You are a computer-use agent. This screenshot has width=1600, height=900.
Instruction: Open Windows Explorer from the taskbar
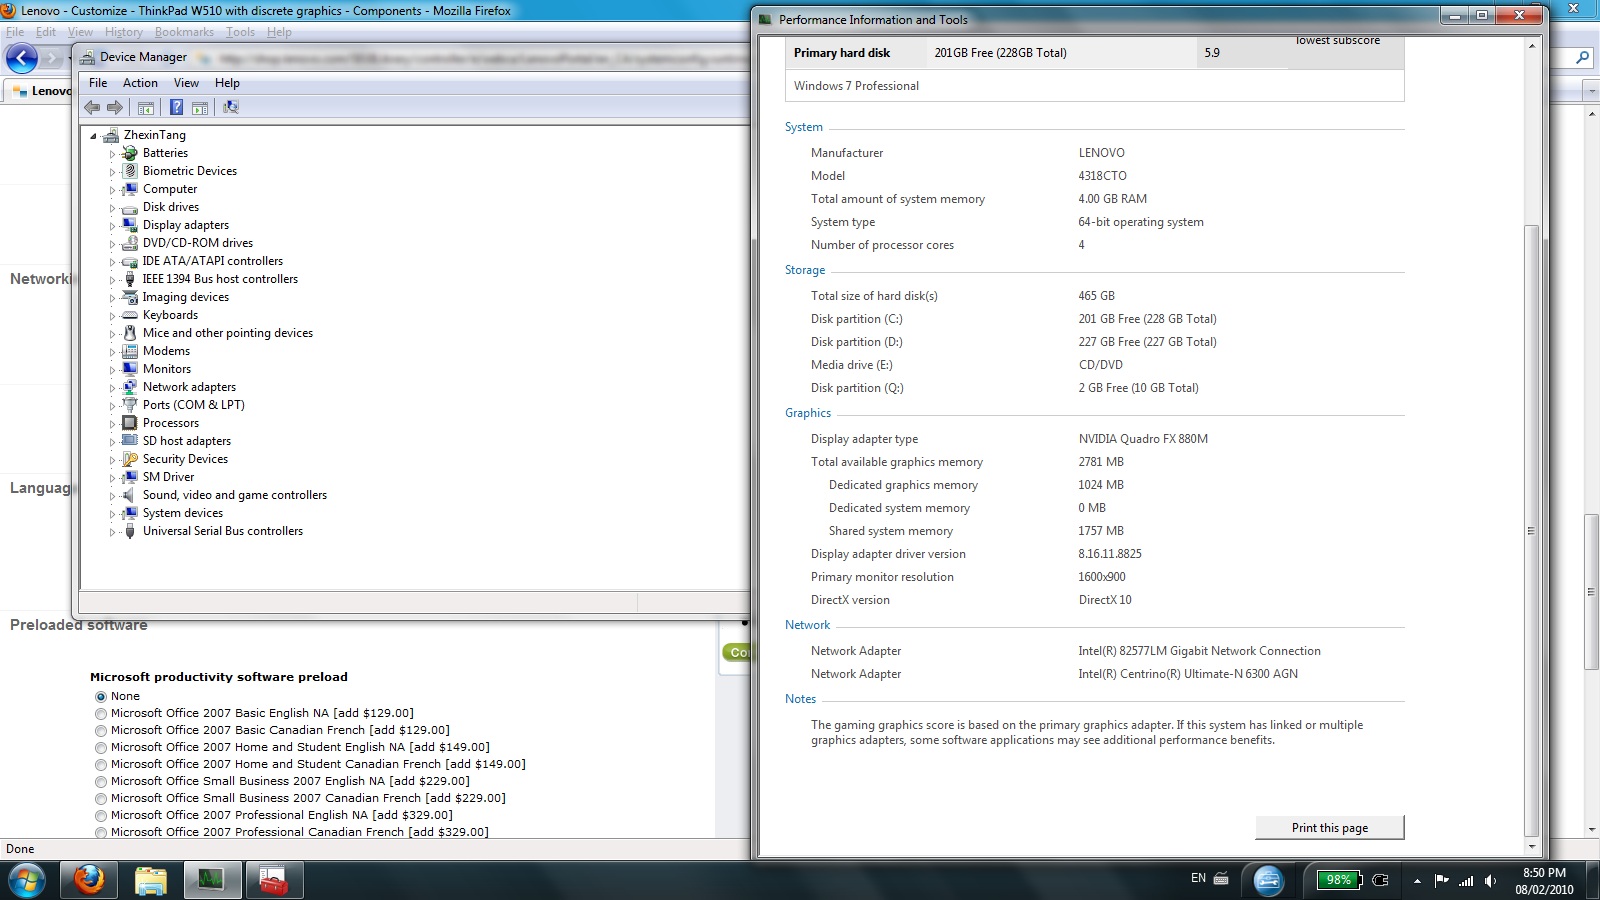[151, 880]
